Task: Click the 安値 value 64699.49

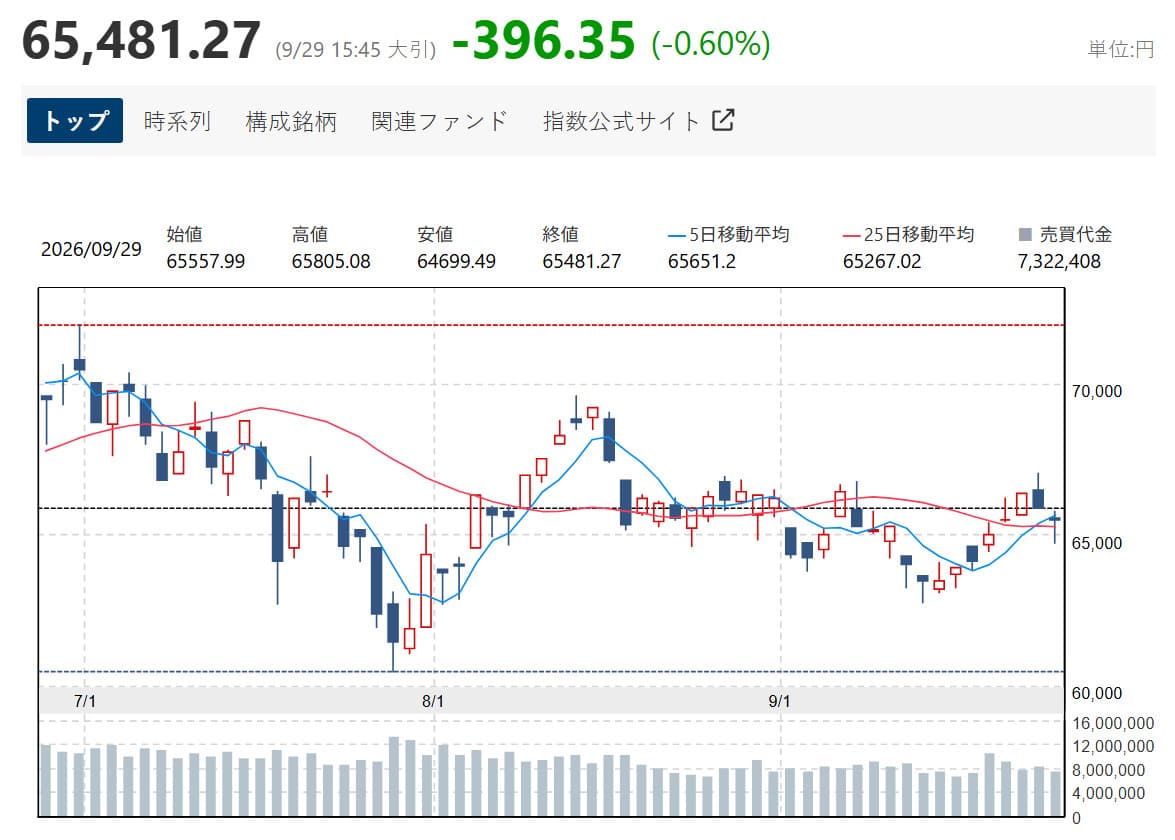Action: click(456, 261)
